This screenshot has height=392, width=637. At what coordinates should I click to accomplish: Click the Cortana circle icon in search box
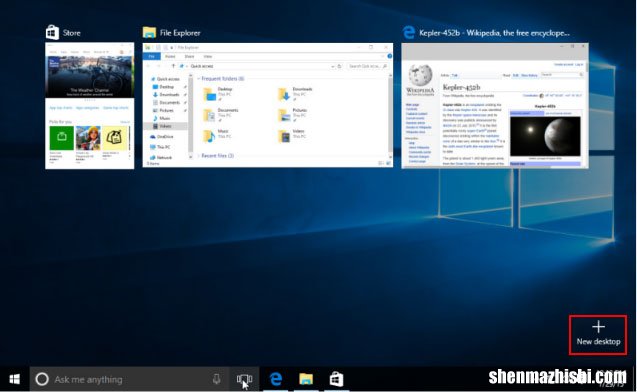(x=42, y=379)
